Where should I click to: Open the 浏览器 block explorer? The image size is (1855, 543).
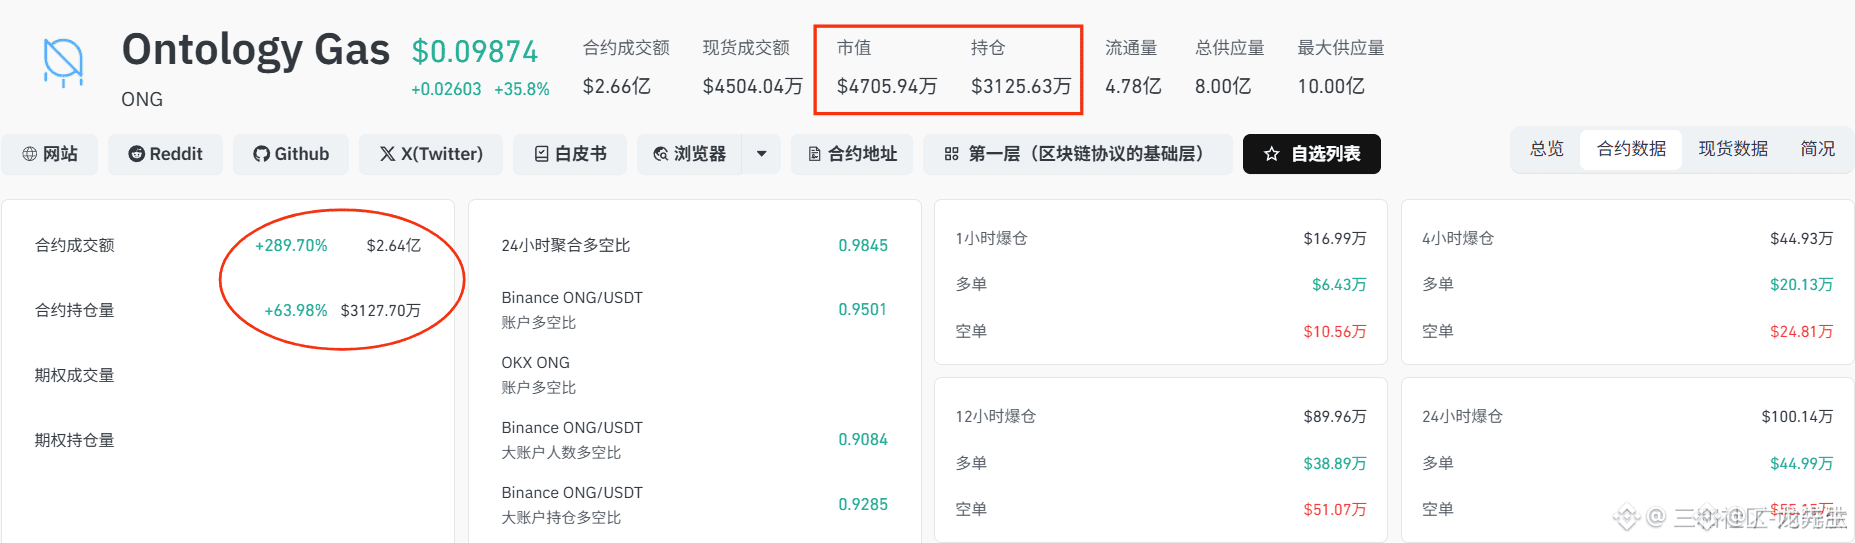click(x=690, y=154)
